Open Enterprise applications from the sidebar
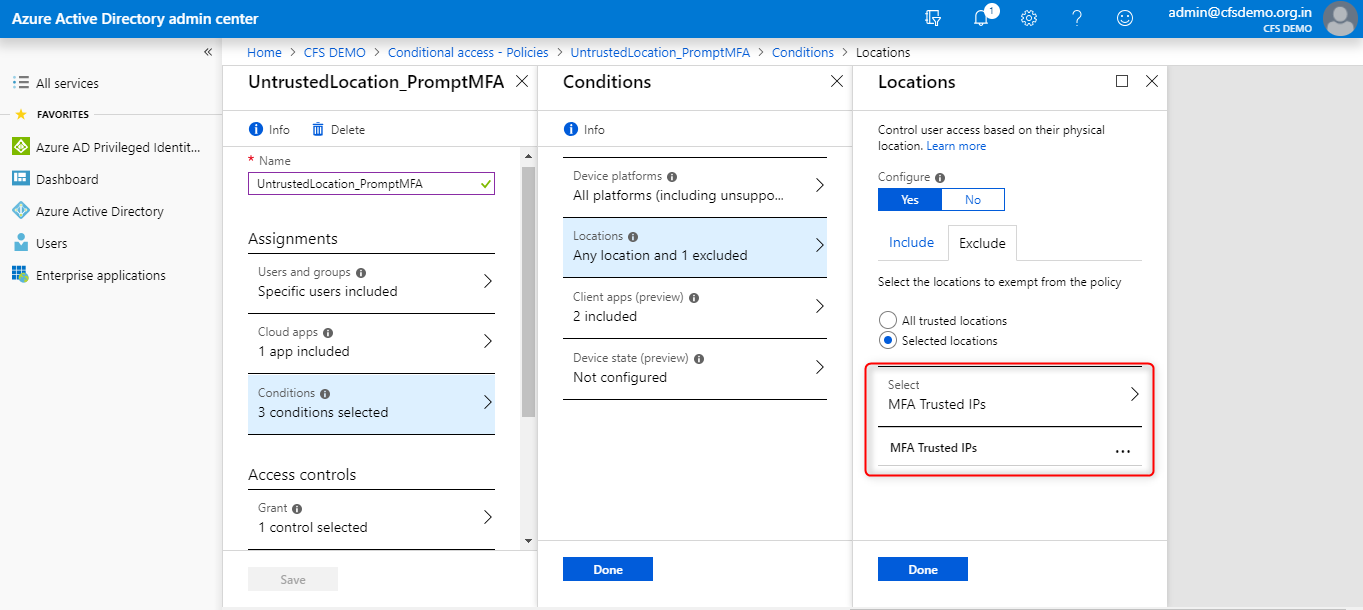This screenshot has height=610, width=1363. click(x=101, y=276)
